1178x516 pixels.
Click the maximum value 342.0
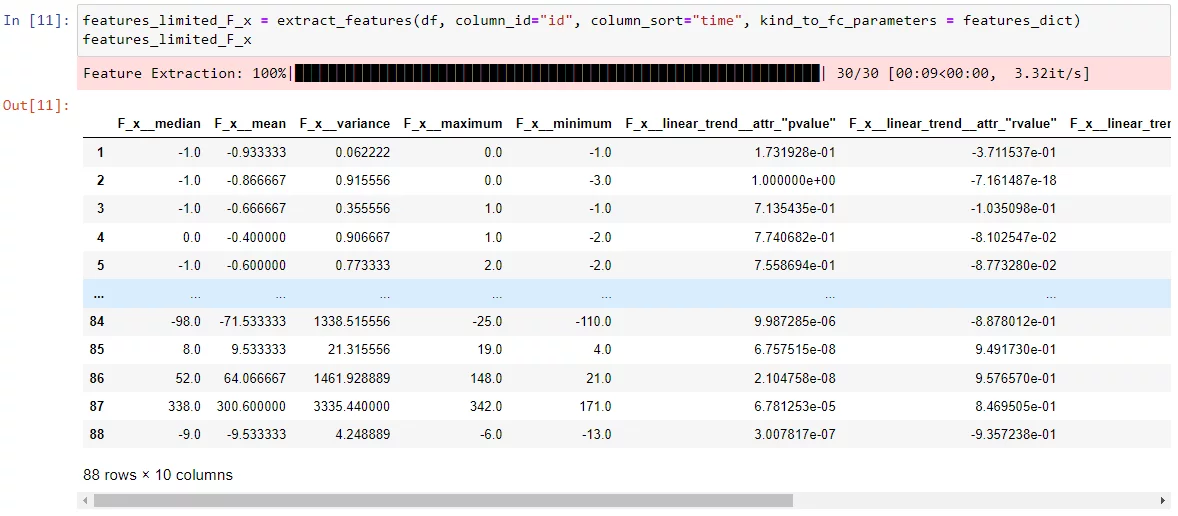[x=486, y=406]
